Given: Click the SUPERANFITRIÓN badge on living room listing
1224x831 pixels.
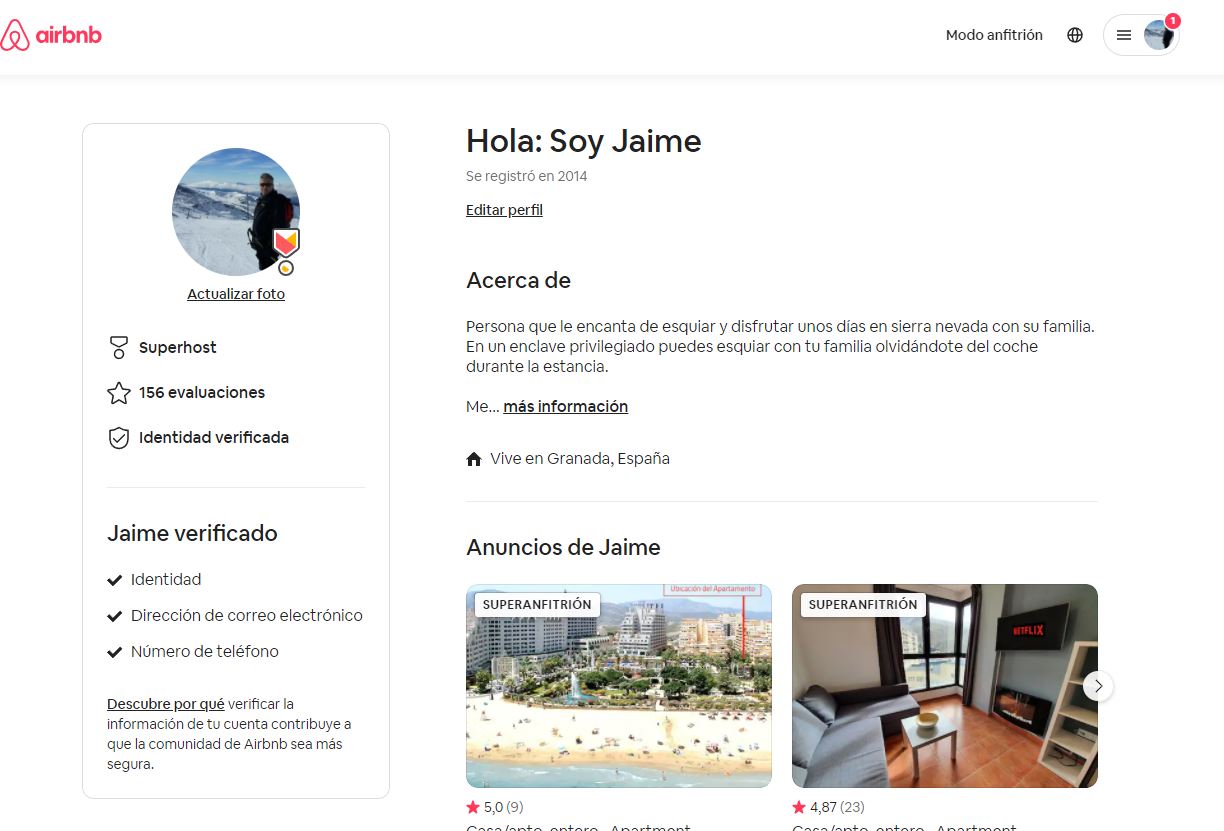Looking at the screenshot, I should pyautogui.click(x=862, y=605).
